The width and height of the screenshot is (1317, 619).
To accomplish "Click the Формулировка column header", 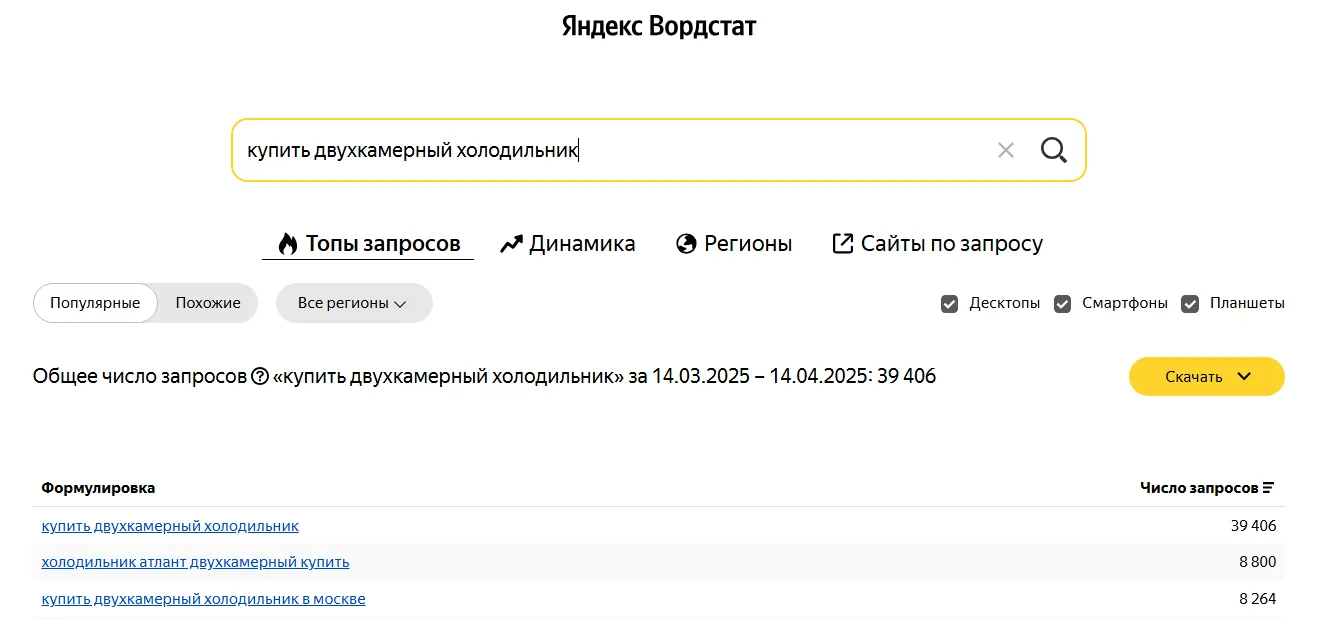I will pos(98,488).
